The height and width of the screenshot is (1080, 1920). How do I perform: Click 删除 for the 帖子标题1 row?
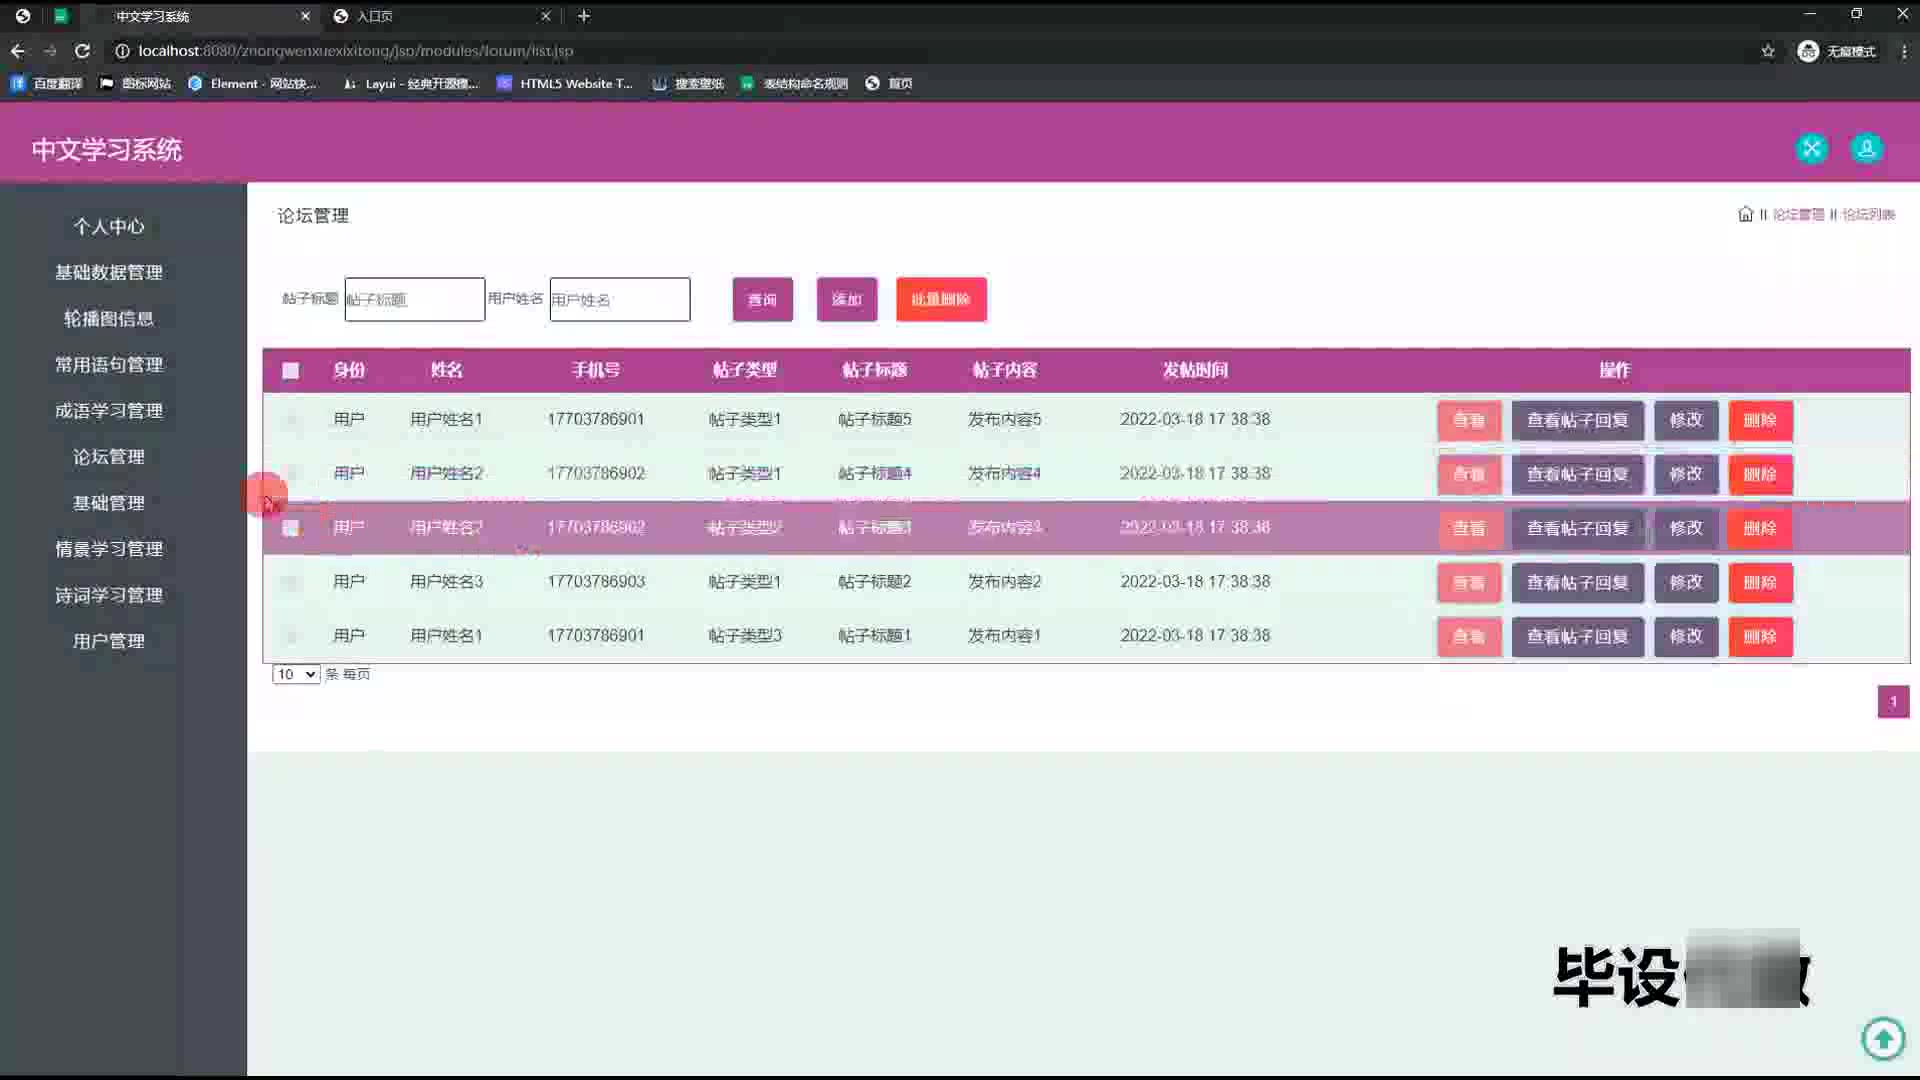coord(1760,636)
